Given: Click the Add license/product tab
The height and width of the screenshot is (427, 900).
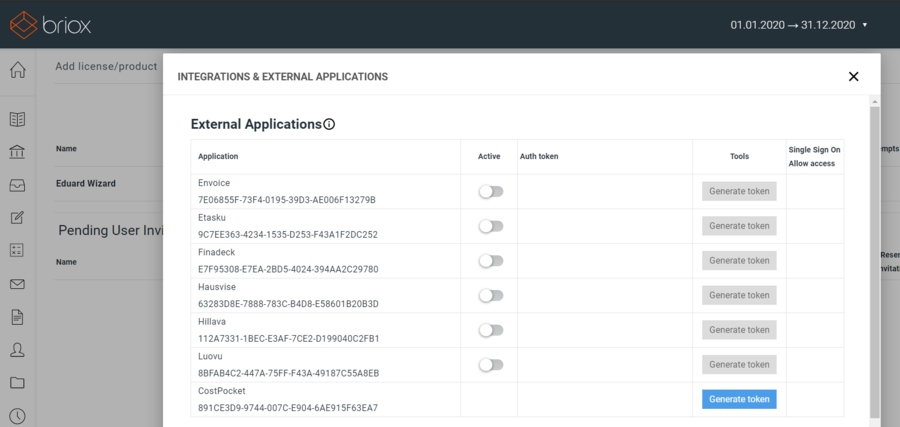Looking at the screenshot, I should (x=106, y=67).
